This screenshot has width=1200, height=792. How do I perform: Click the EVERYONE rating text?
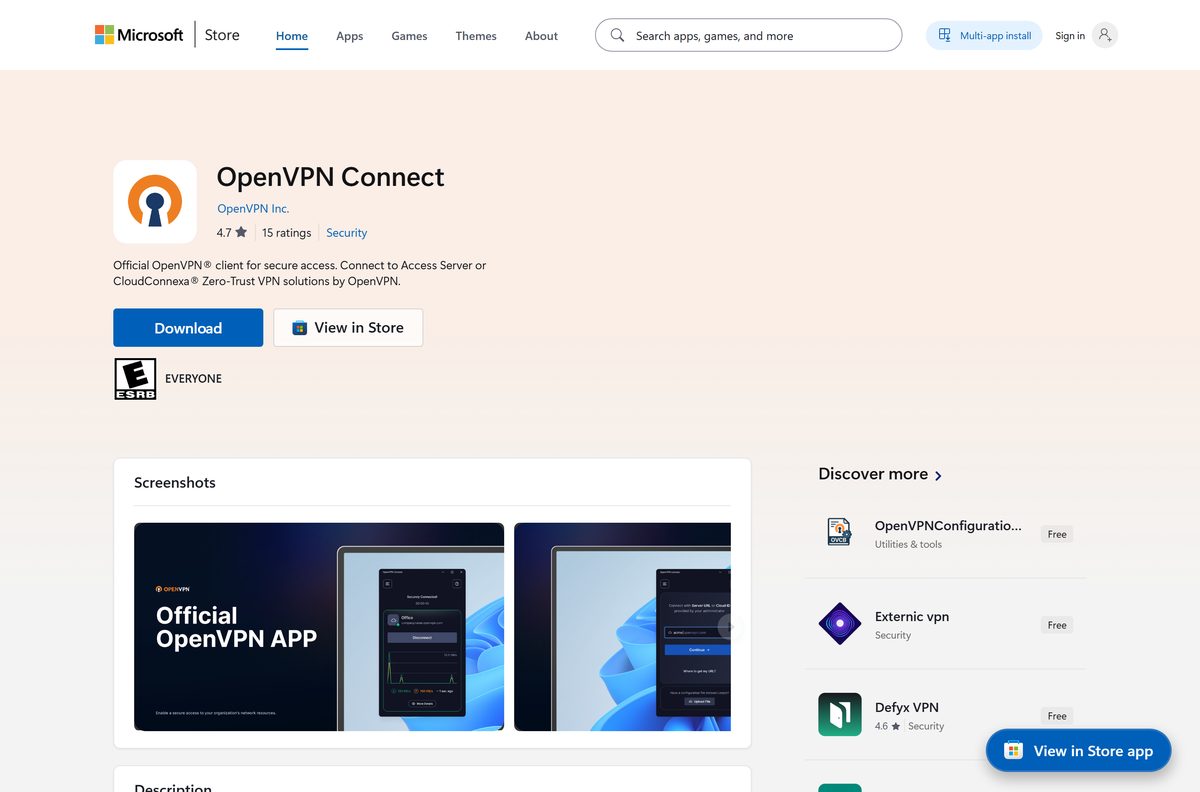193,379
